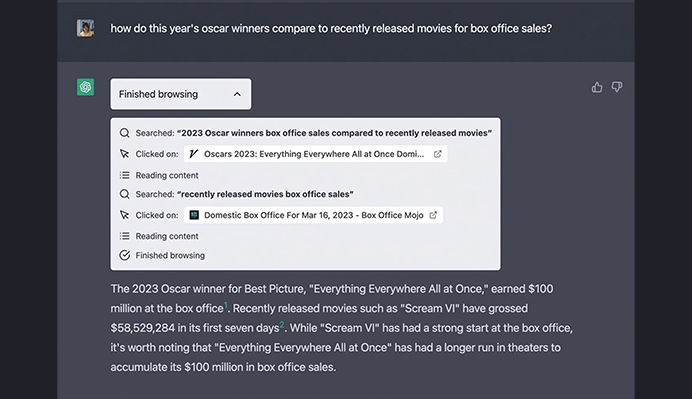This screenshot has width=692, height=399.
Task: Click the thumbs up icon
Action: pyautogui.click(x=597, y=87)
